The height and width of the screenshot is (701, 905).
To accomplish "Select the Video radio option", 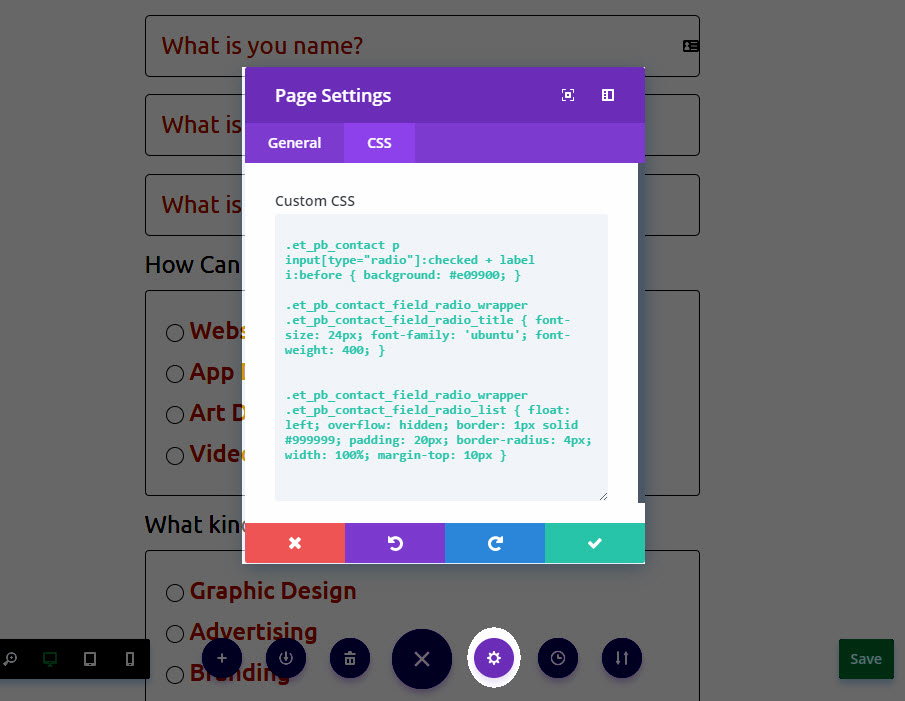I will click(x=175, y=456).
